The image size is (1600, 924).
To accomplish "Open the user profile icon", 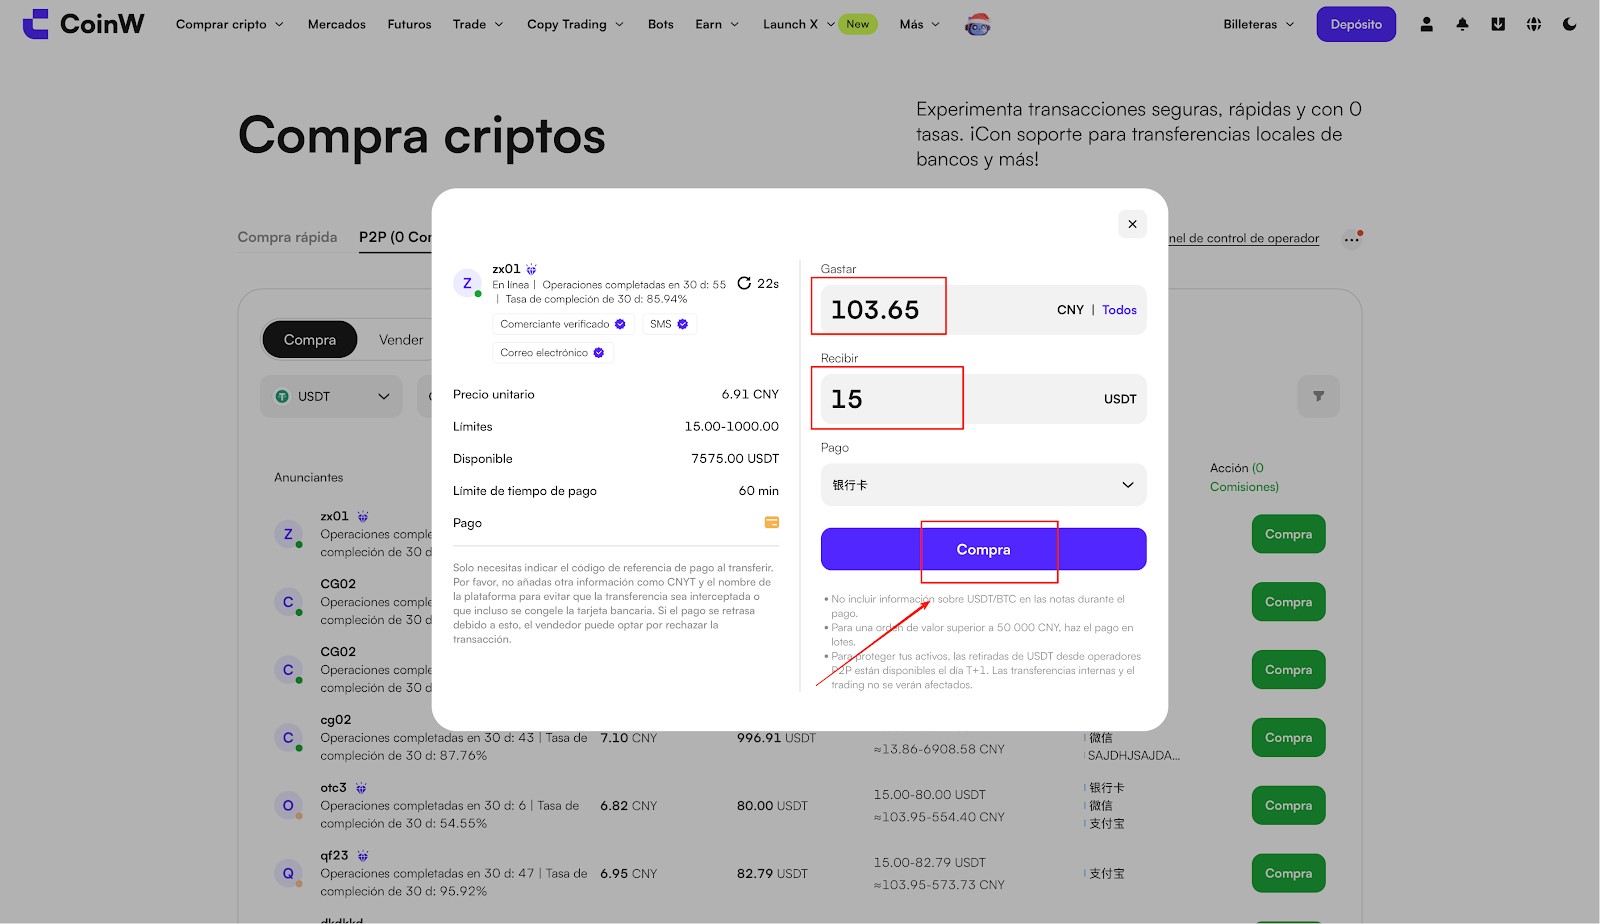I will pos(1426,24).
